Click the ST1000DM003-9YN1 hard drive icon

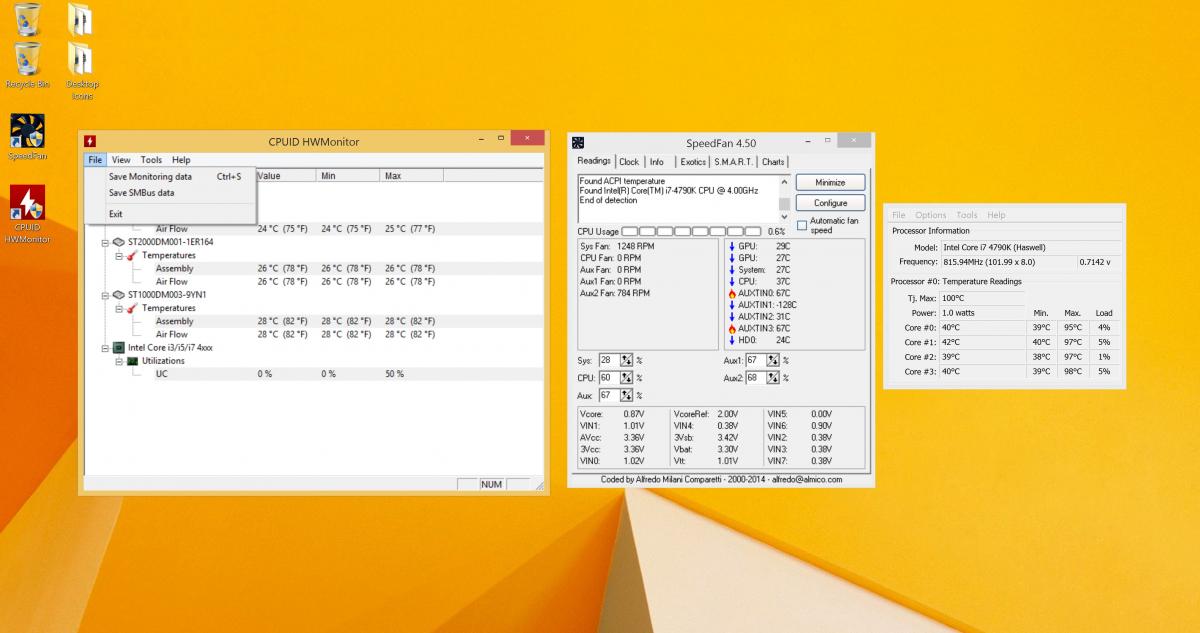tap(118, 295)
